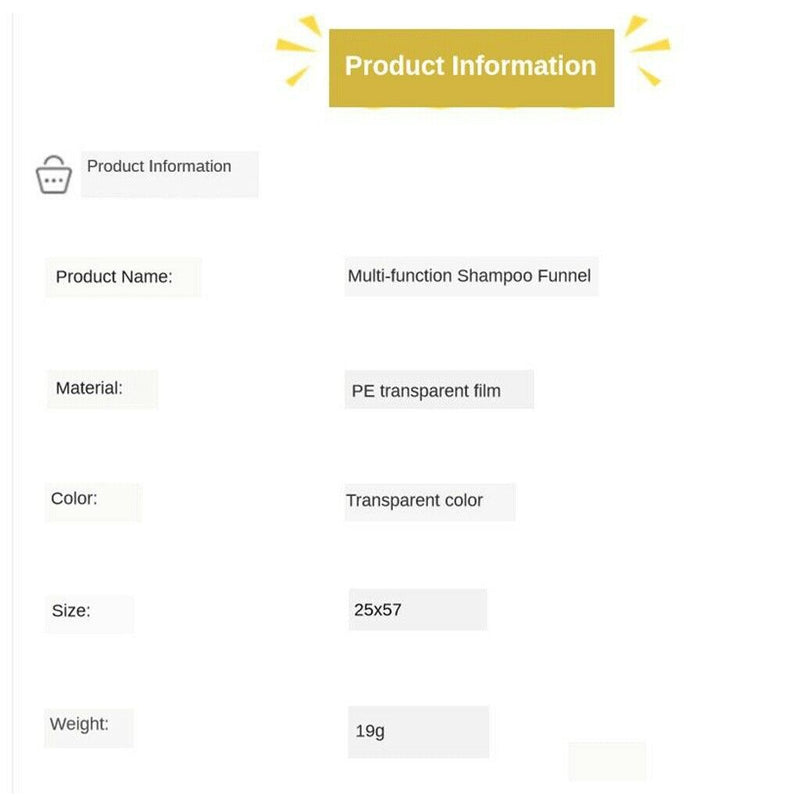Screen dimensions: 800x800
Task: Select the PE transparent film value
Action: point(426,390)
